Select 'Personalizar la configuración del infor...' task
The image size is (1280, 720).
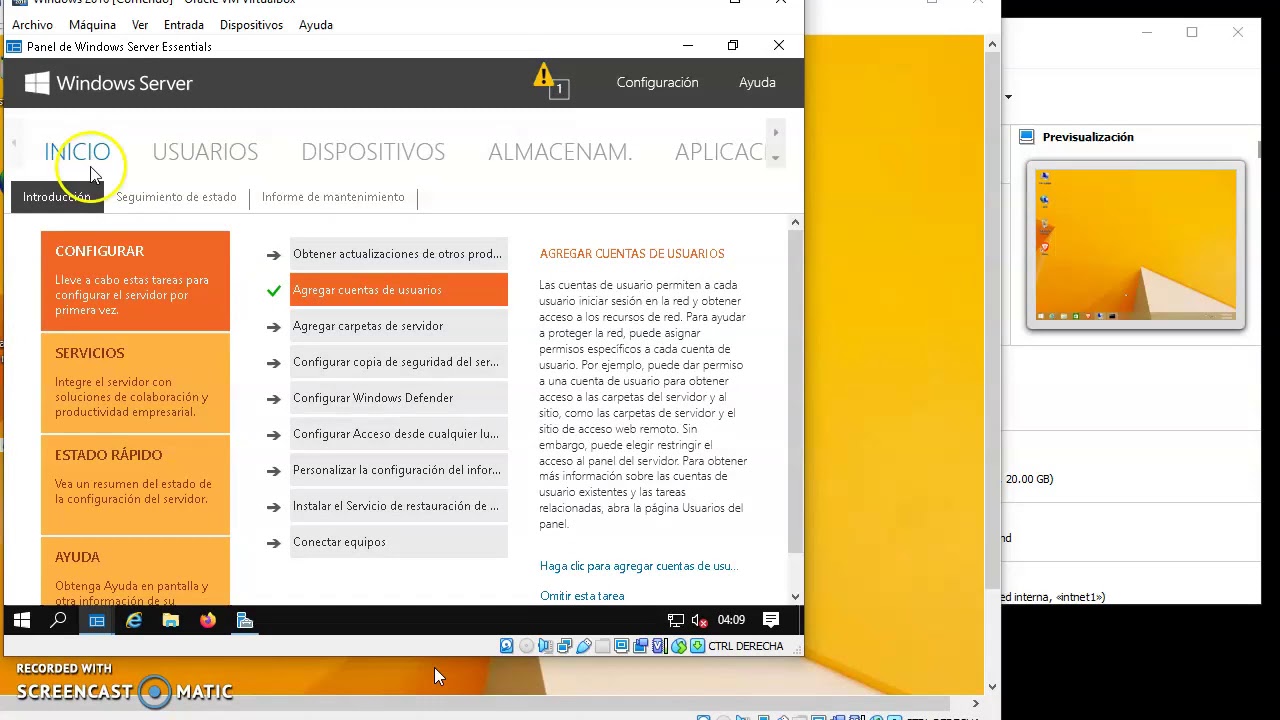399,470
